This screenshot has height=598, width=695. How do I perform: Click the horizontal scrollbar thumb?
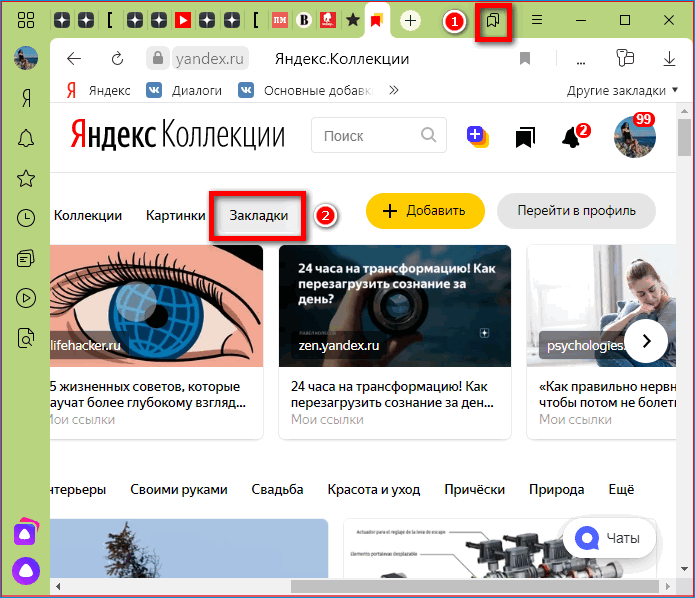pos(475,586)
